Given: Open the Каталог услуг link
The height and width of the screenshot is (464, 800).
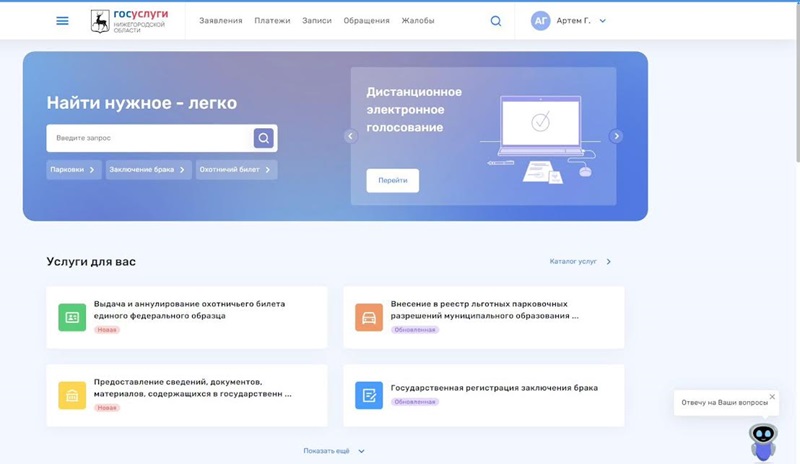Looking at the screenshot, I should (580, 261).
